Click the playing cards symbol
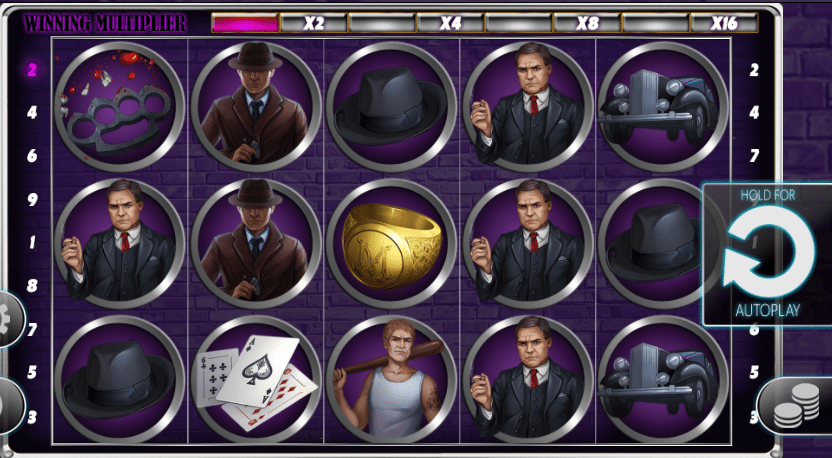832x458 pixels. (256, 380)
